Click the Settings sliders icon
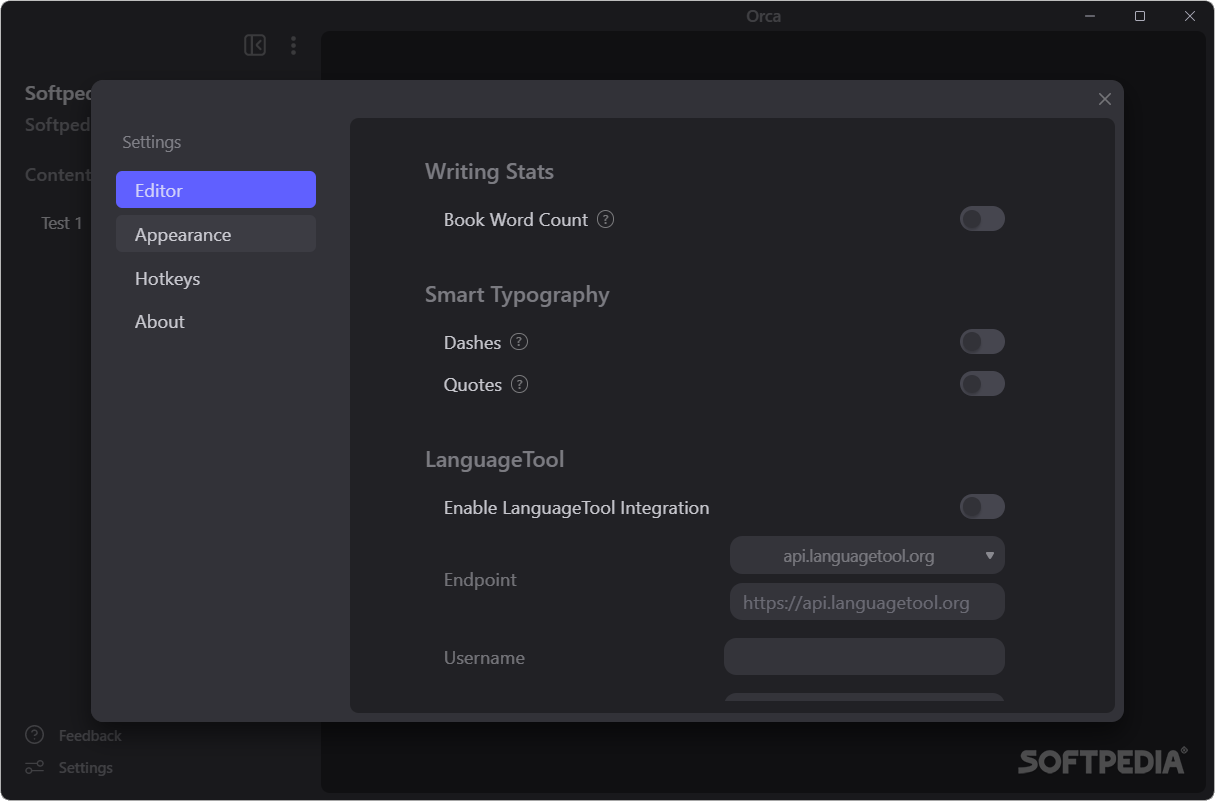Image resolution: width=1215 pixels, height=801 pixels. click(x=35, y=767)
